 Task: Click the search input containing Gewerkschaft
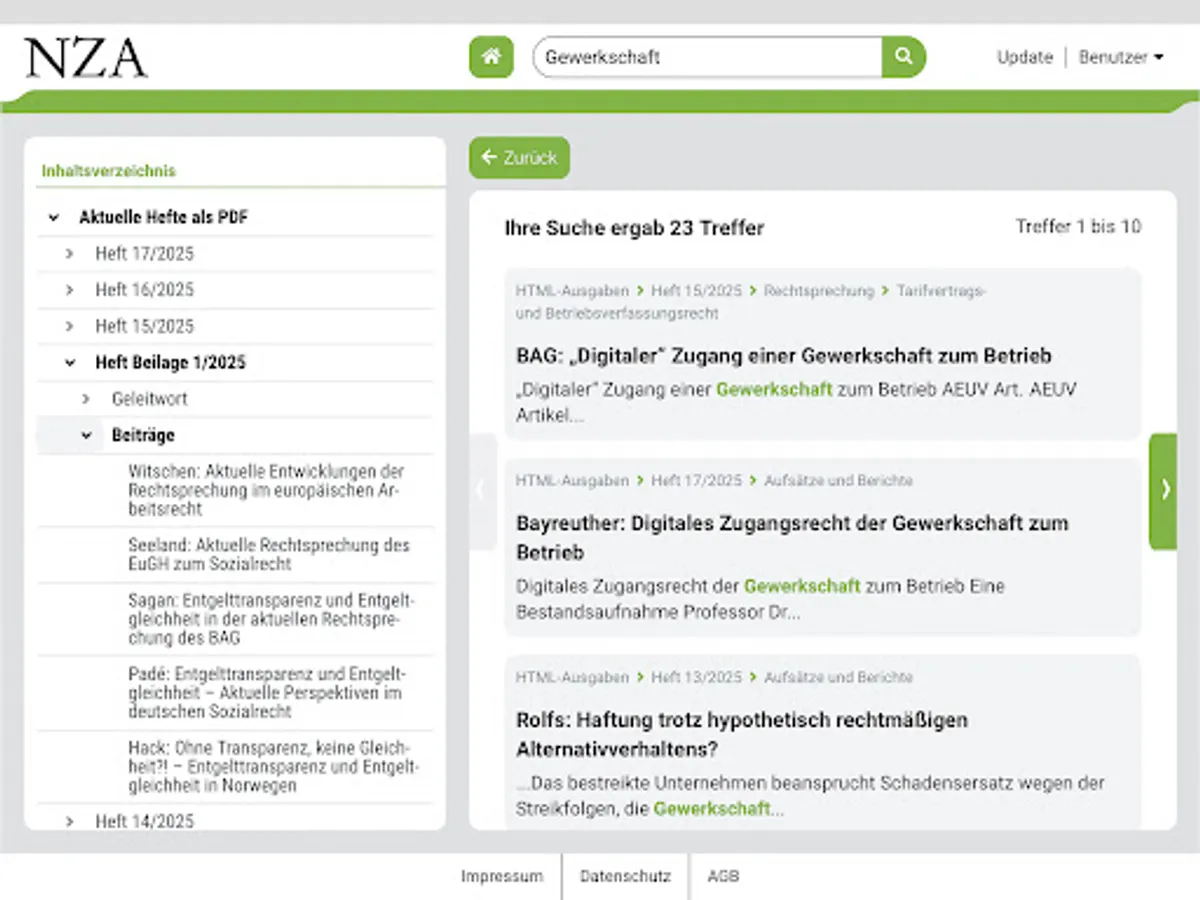pyautogui.click(x=700, y=57)
